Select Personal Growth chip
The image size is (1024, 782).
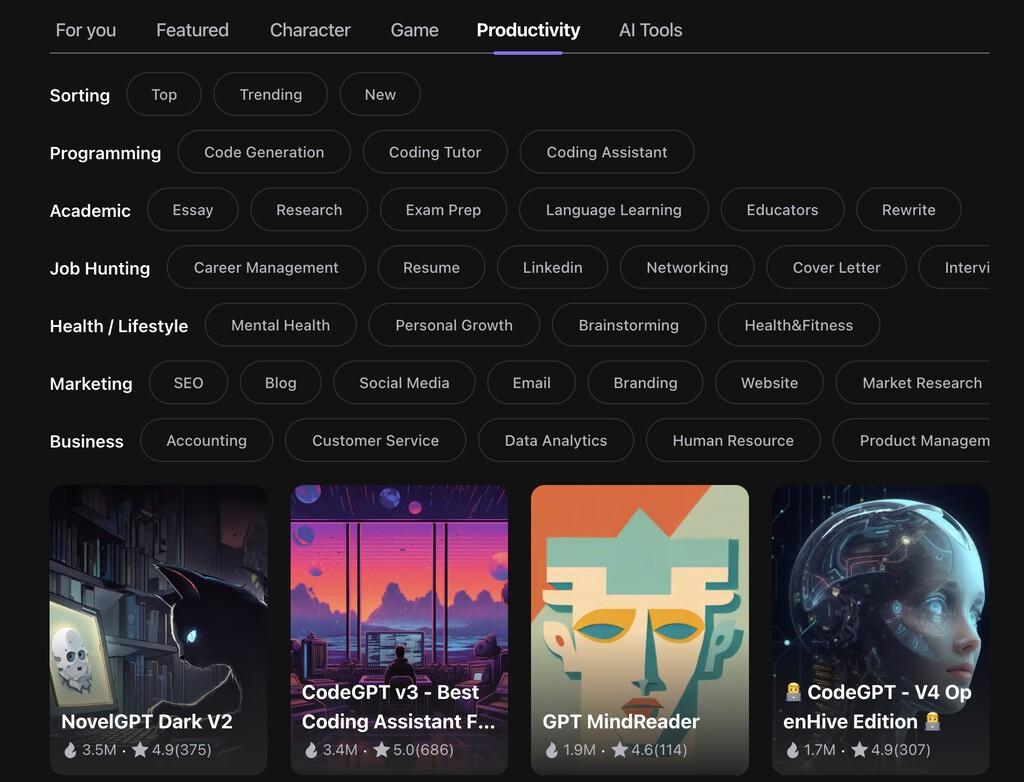coord(454,325)
